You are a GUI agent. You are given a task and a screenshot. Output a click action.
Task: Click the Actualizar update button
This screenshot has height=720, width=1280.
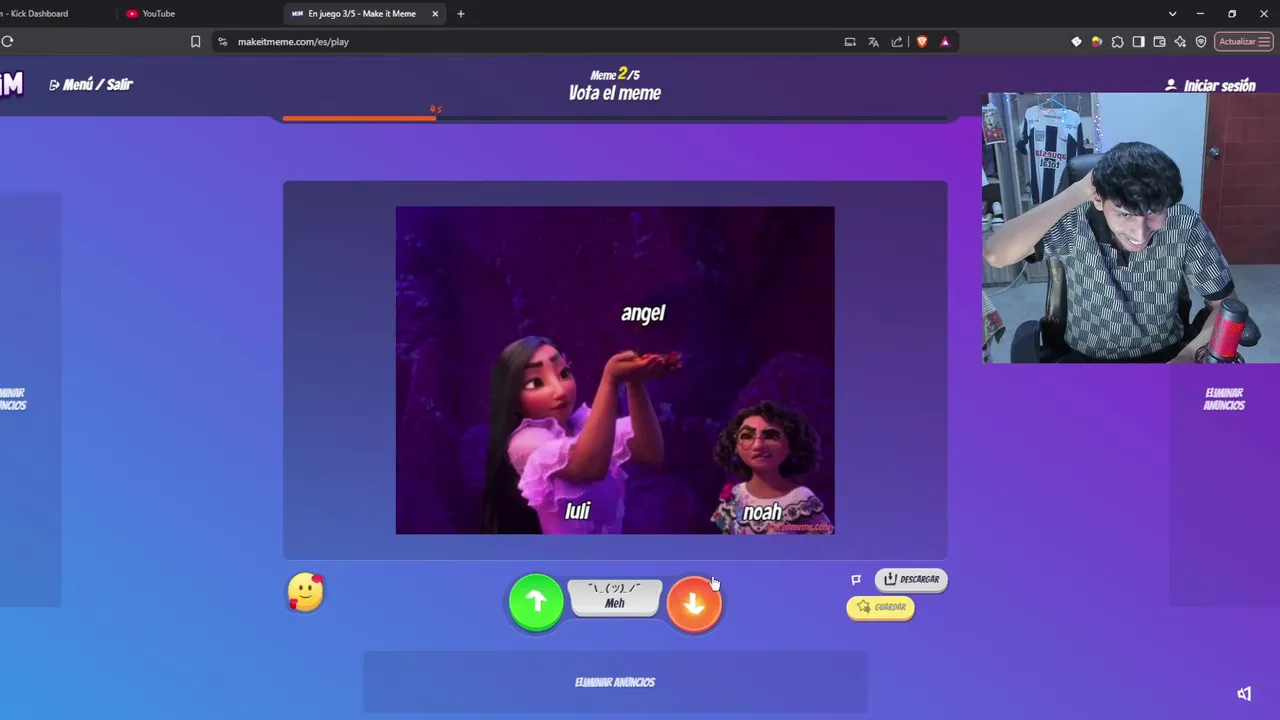1243,42
